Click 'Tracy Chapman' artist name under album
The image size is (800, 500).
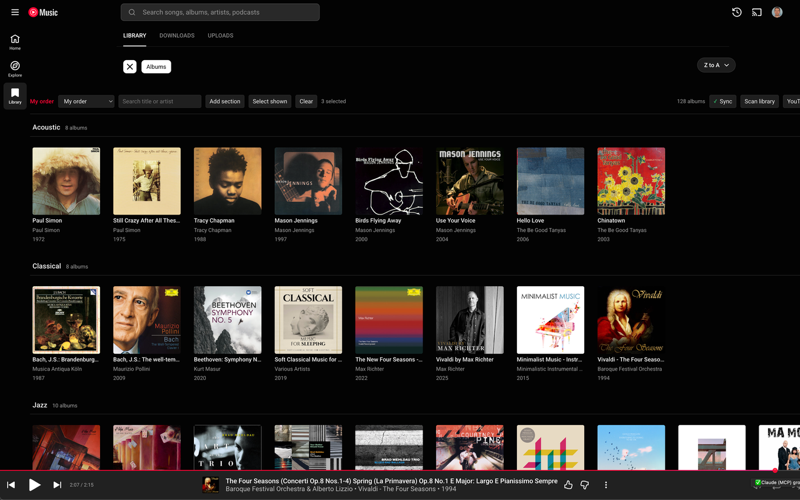(x=212, y=230)
